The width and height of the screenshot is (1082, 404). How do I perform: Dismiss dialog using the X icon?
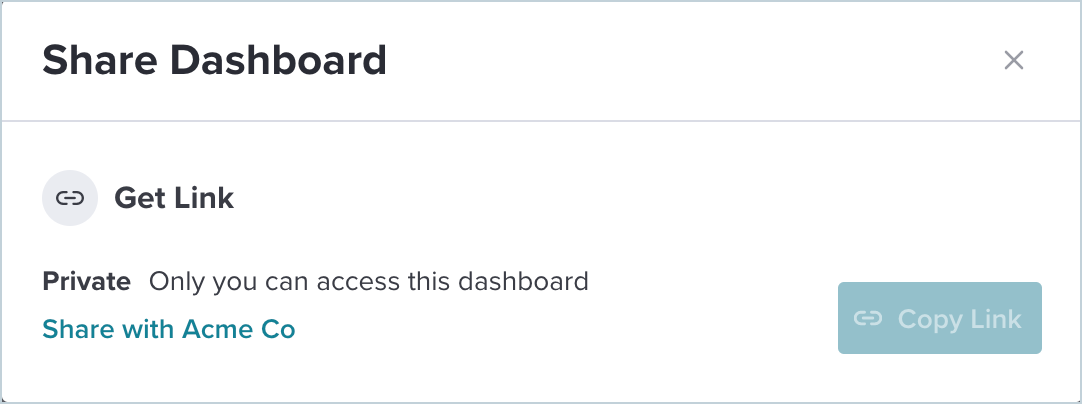(x=1014, y=60)
